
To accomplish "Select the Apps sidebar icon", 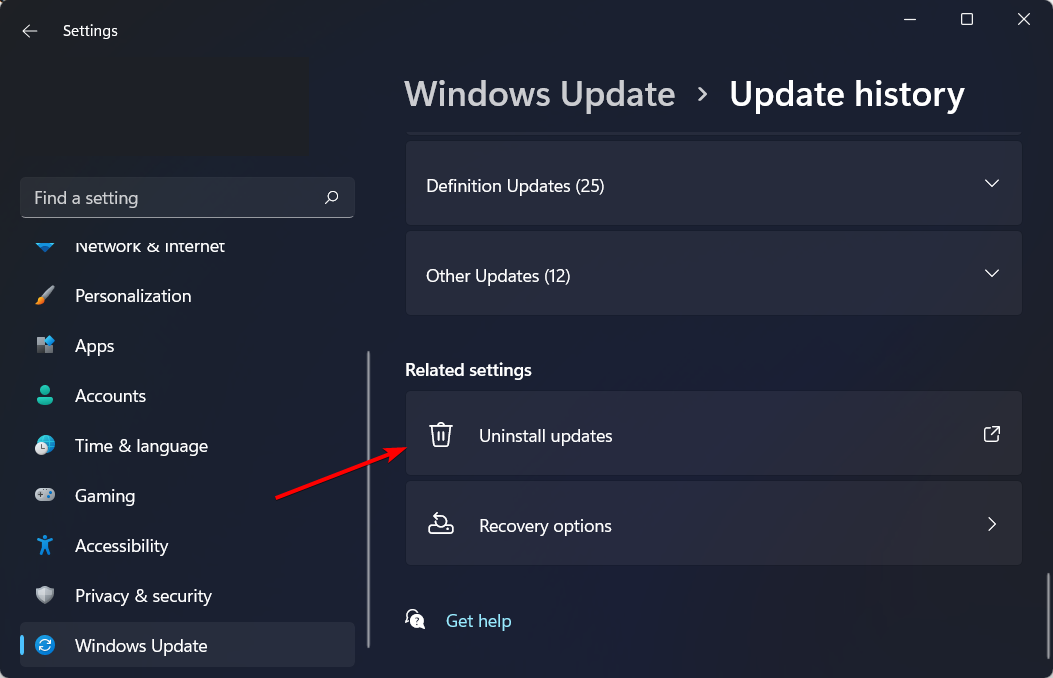I will [x=45, y=345].
